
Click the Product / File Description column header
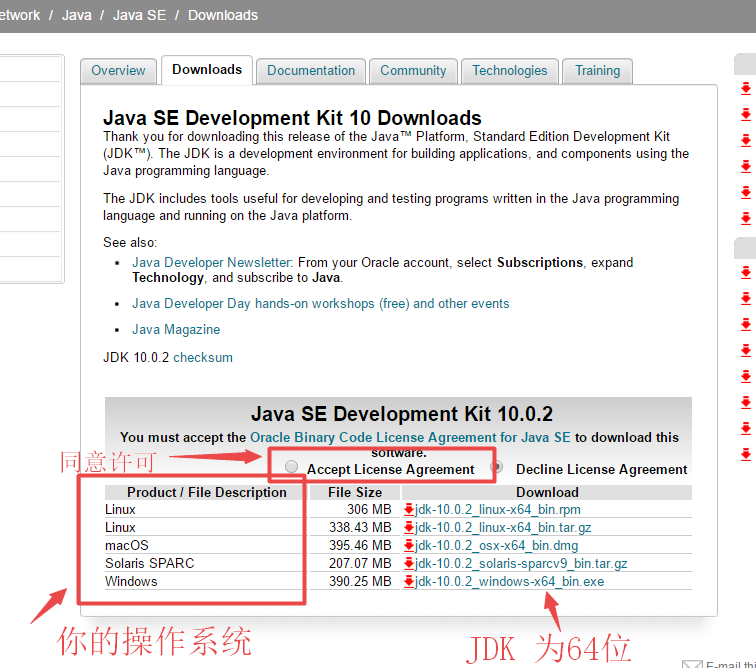206,492
